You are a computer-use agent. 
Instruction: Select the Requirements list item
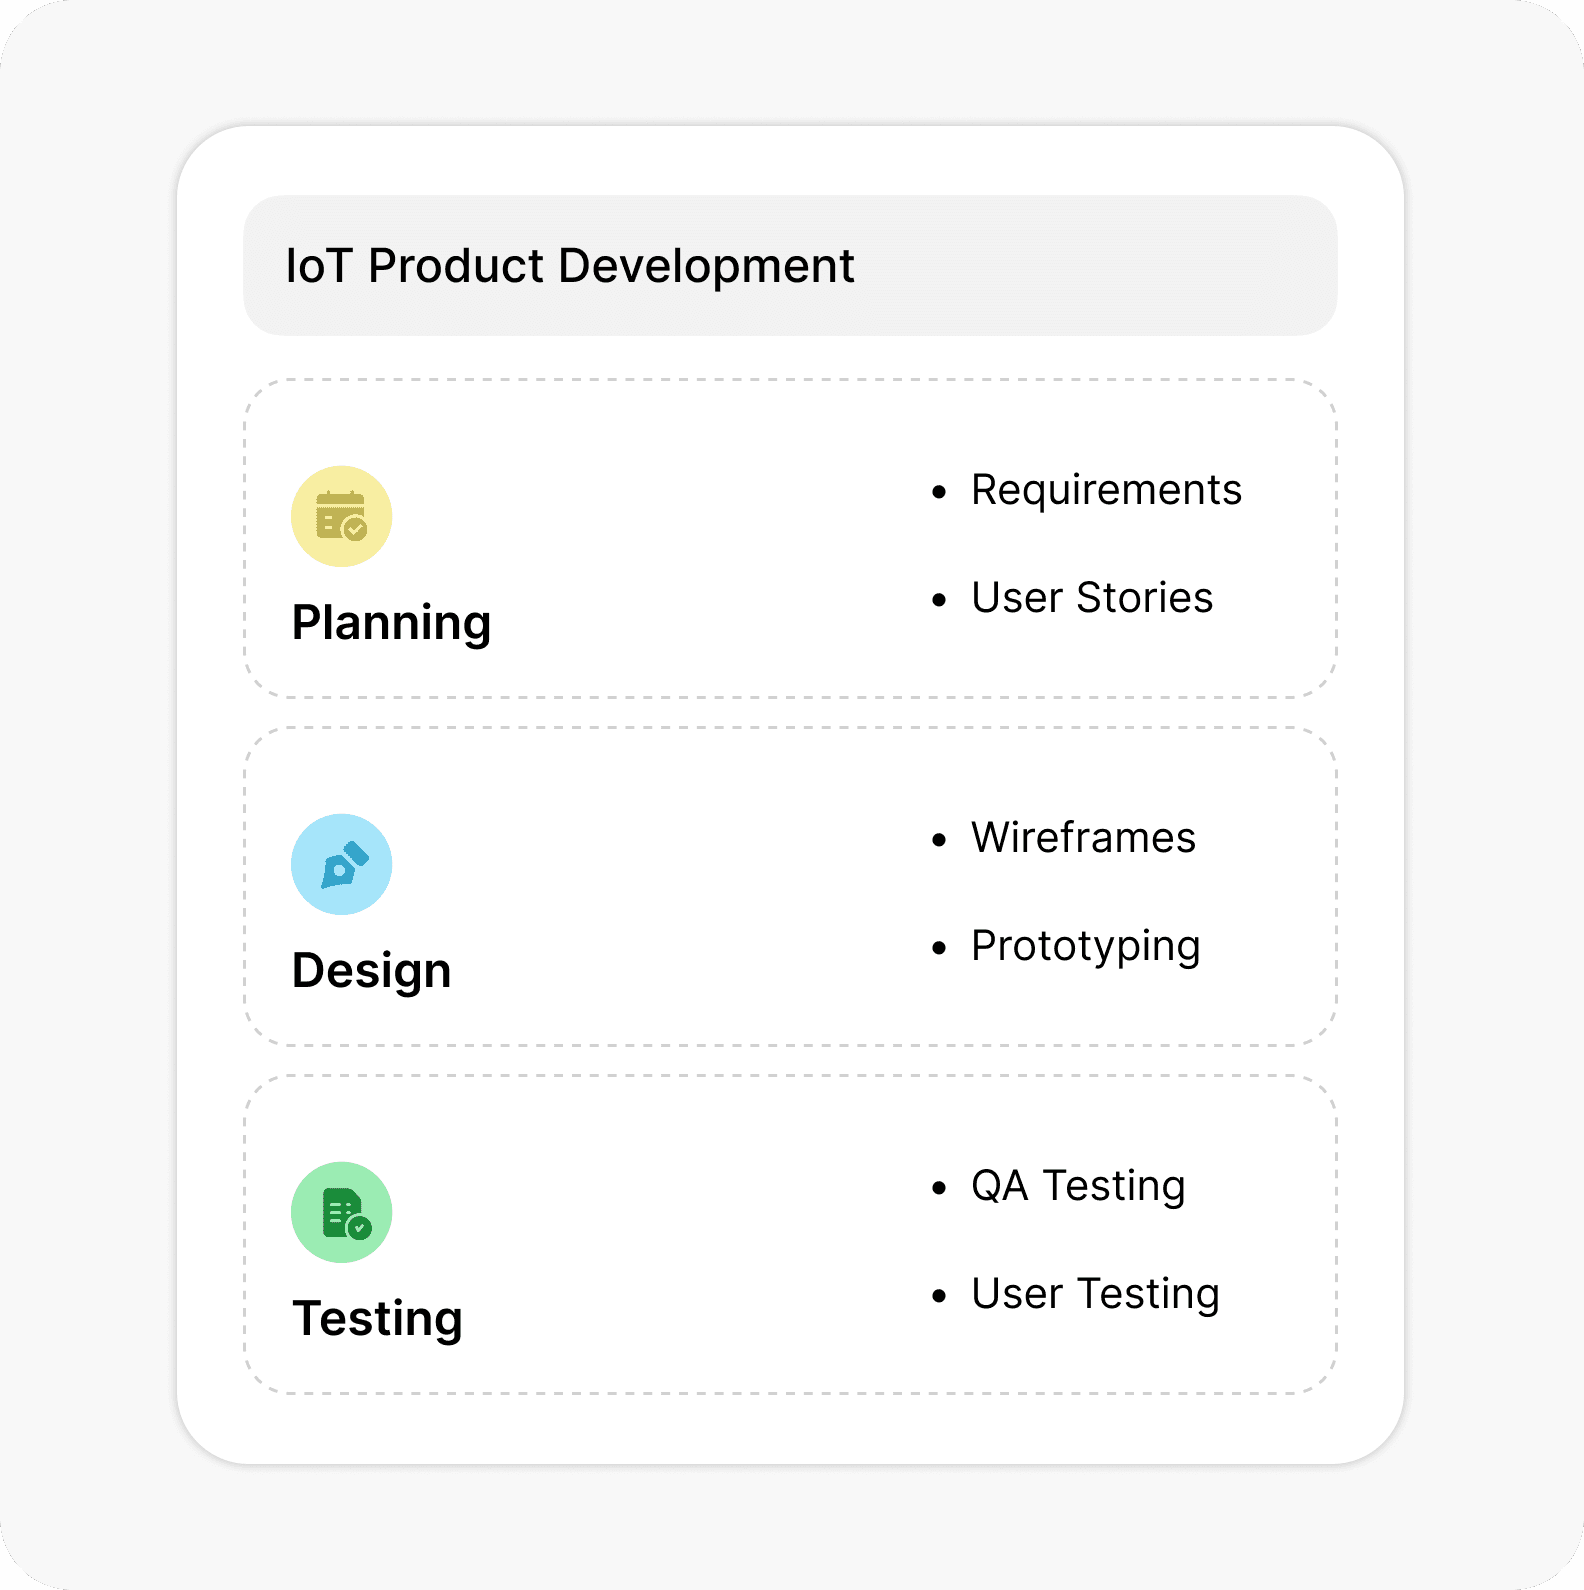1106,490
